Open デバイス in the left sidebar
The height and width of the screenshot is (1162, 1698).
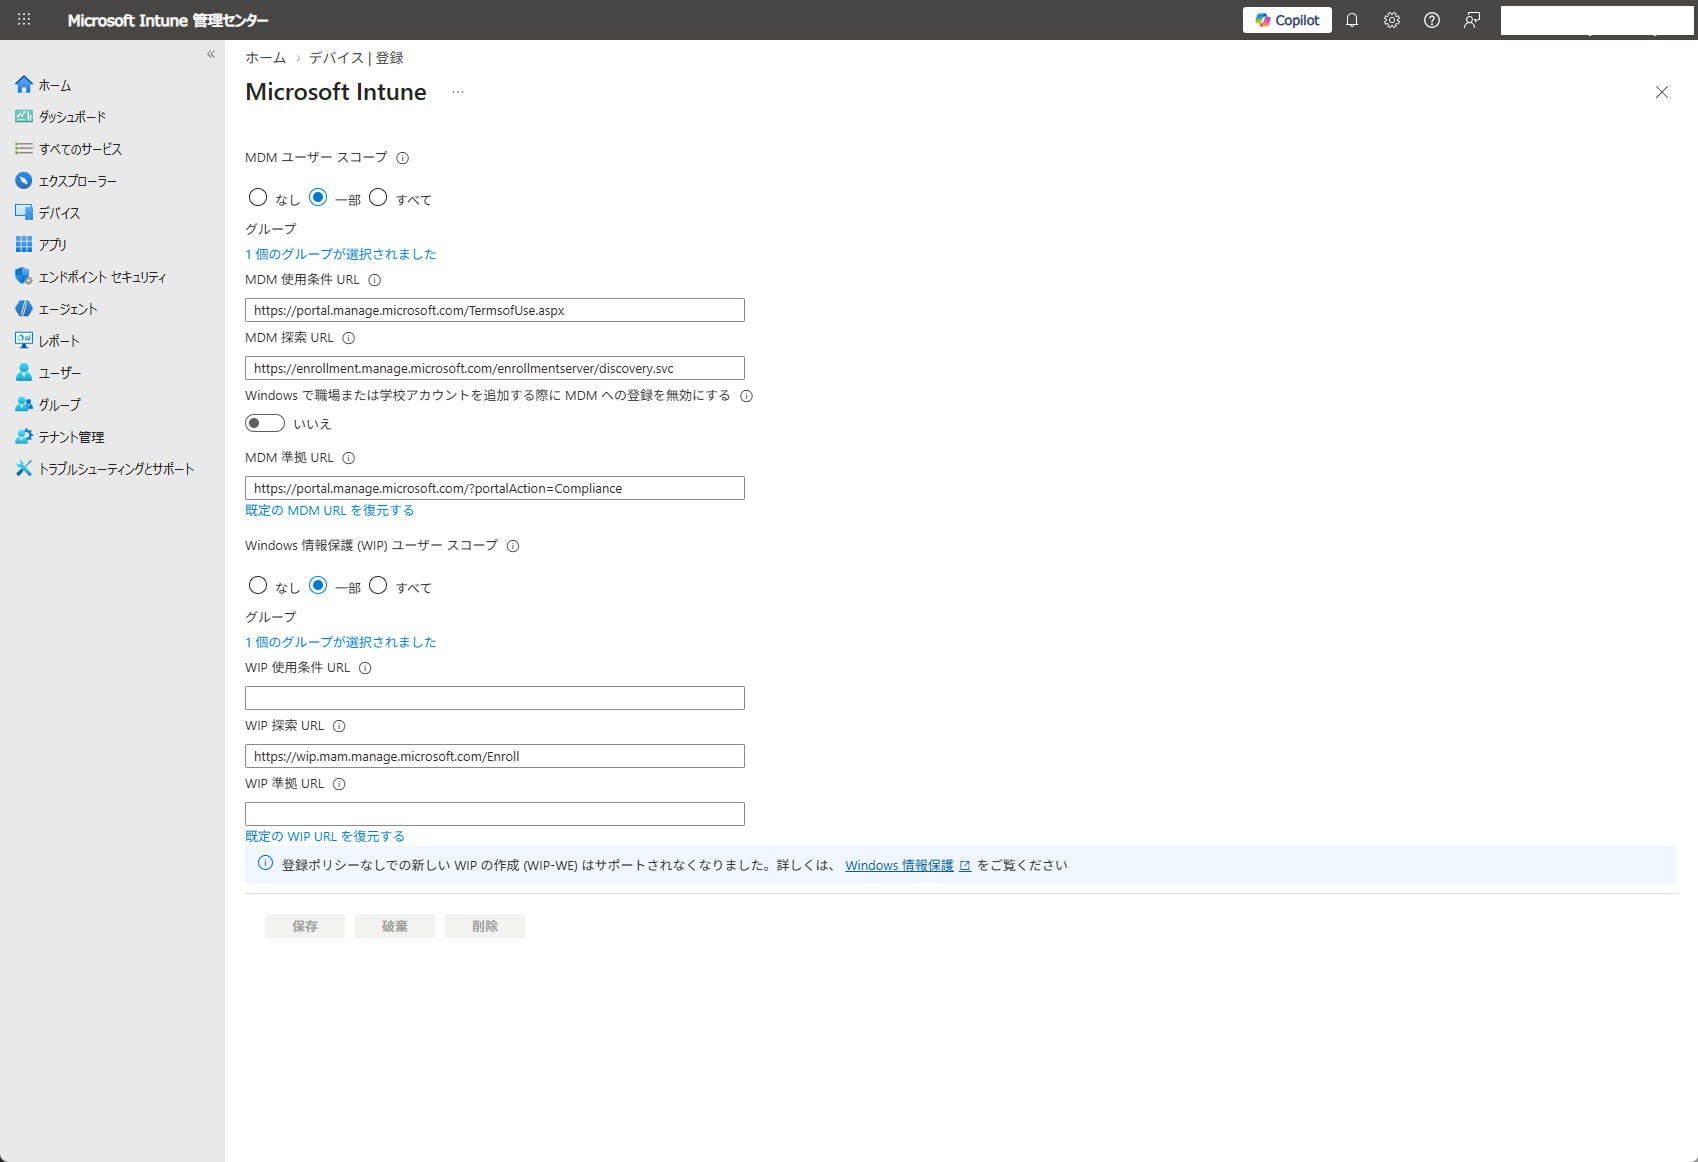click(x=56, y=212)
